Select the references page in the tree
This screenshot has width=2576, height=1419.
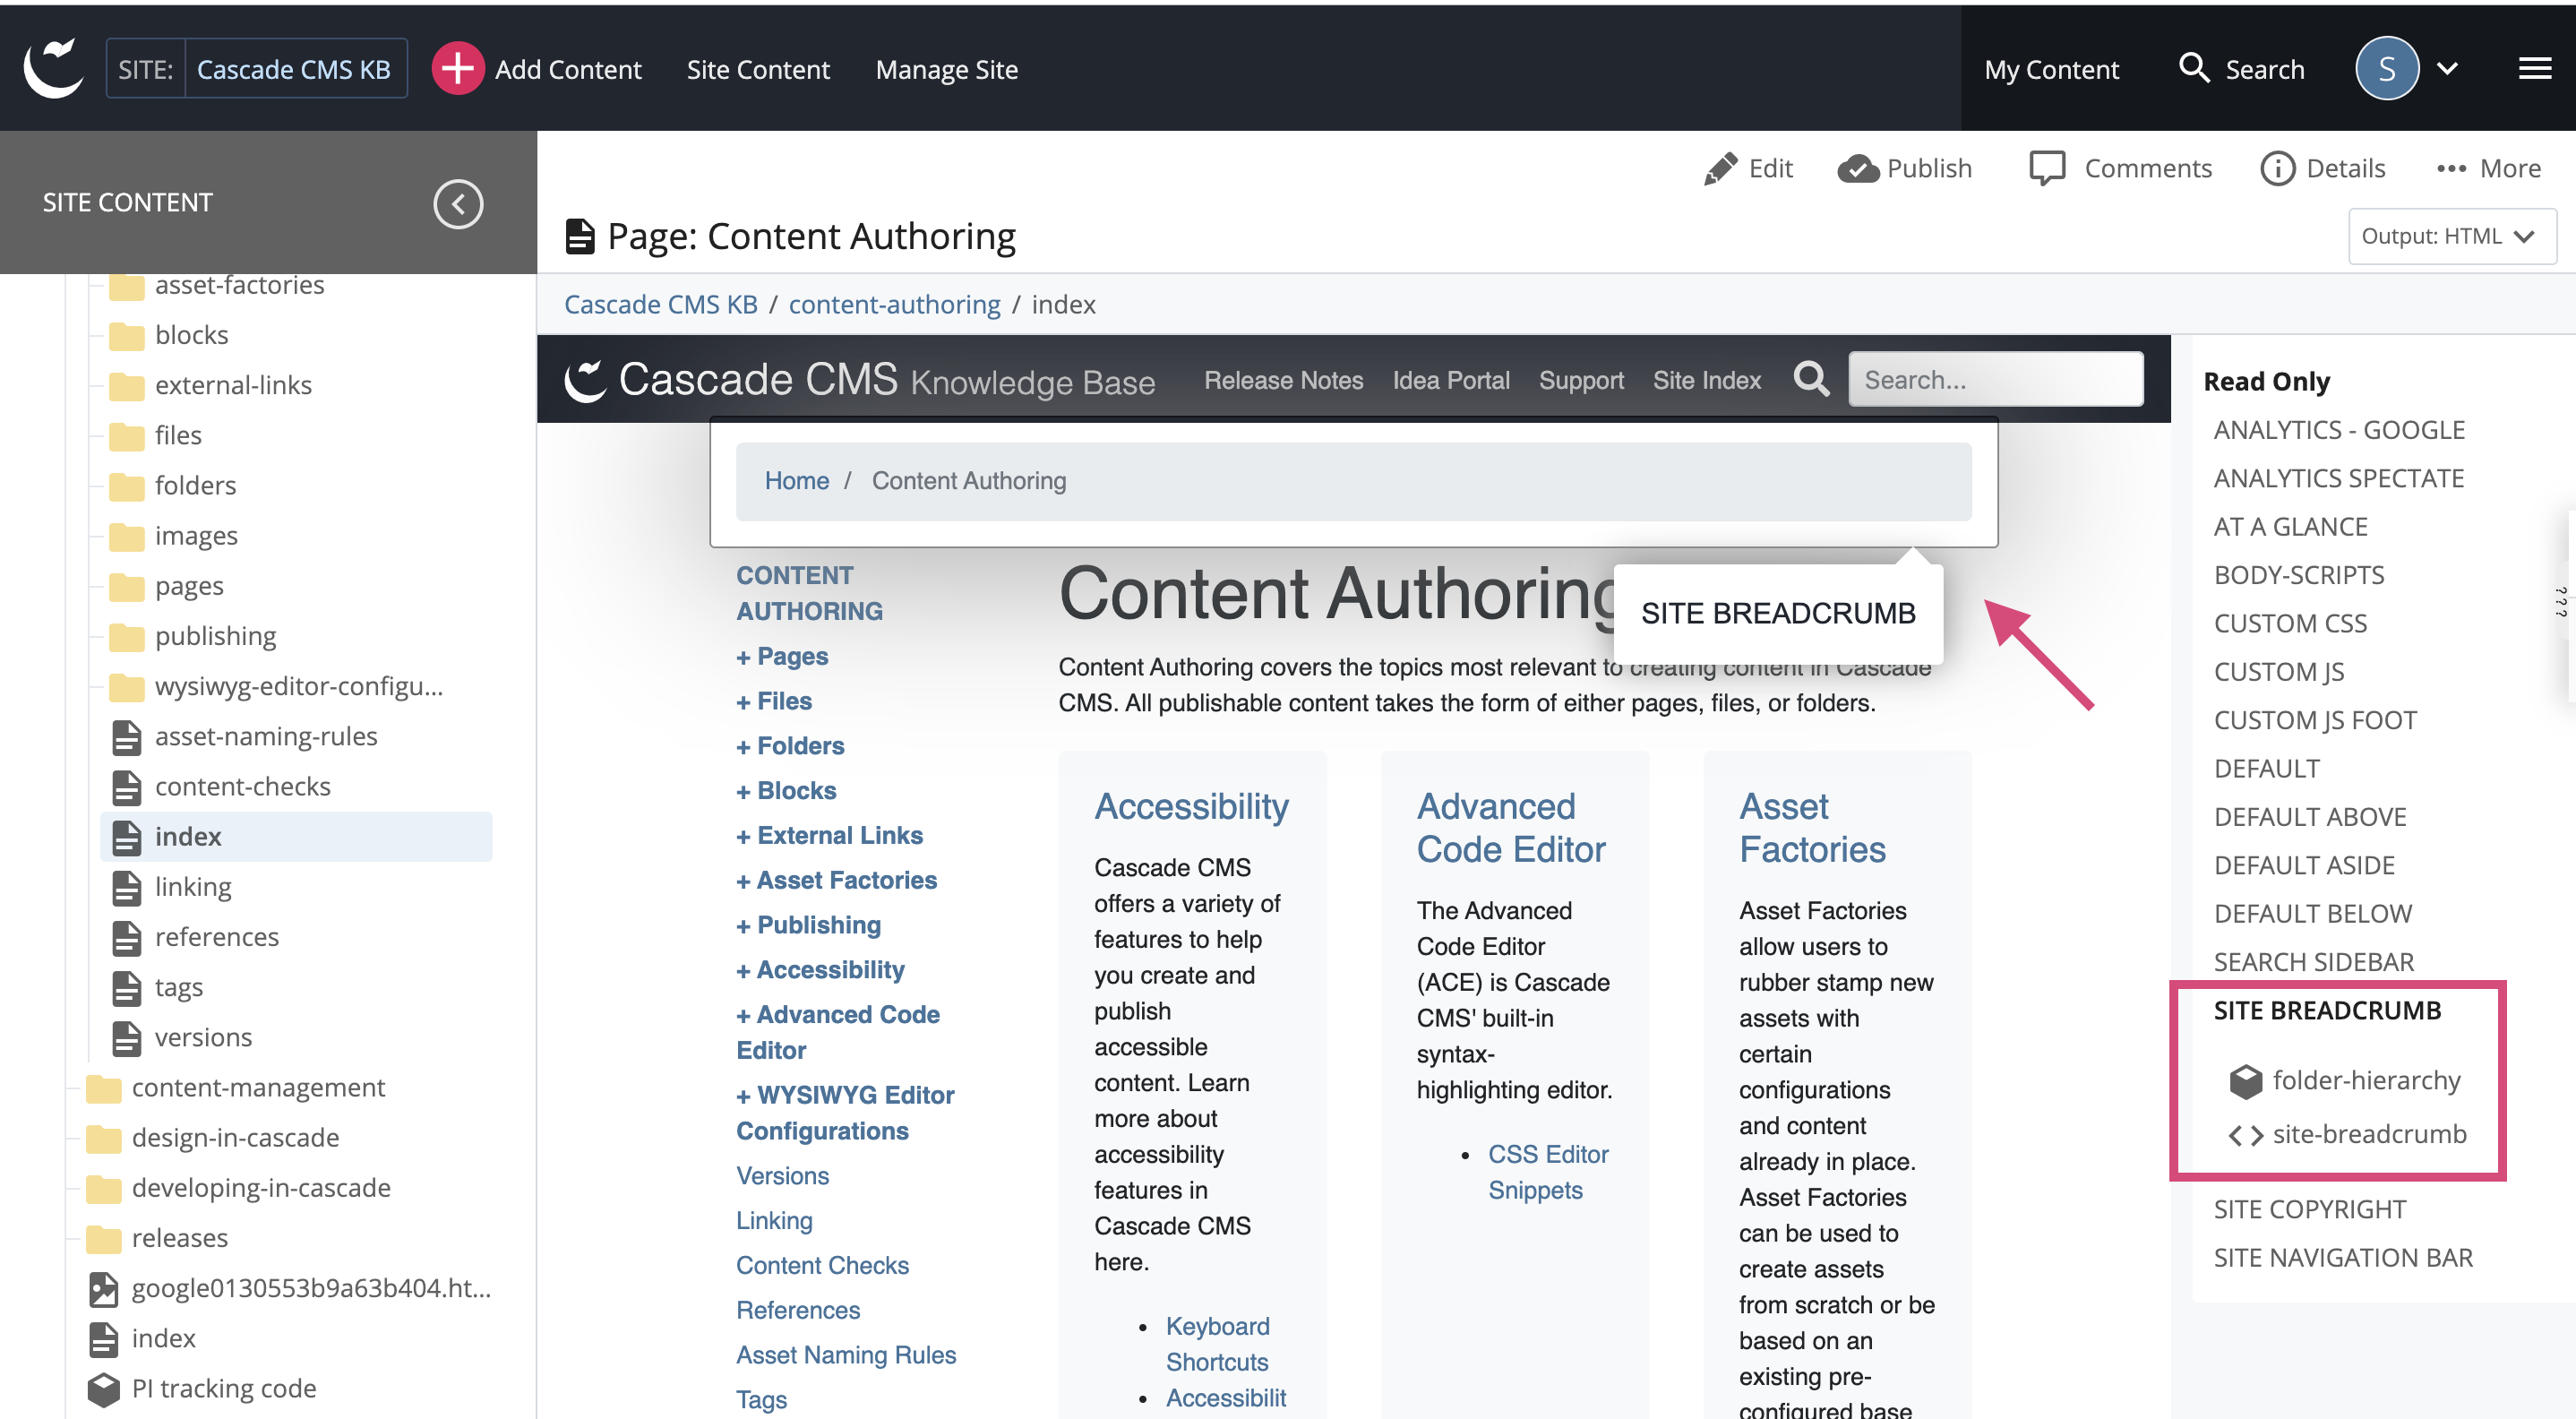(x=217, y=937)
